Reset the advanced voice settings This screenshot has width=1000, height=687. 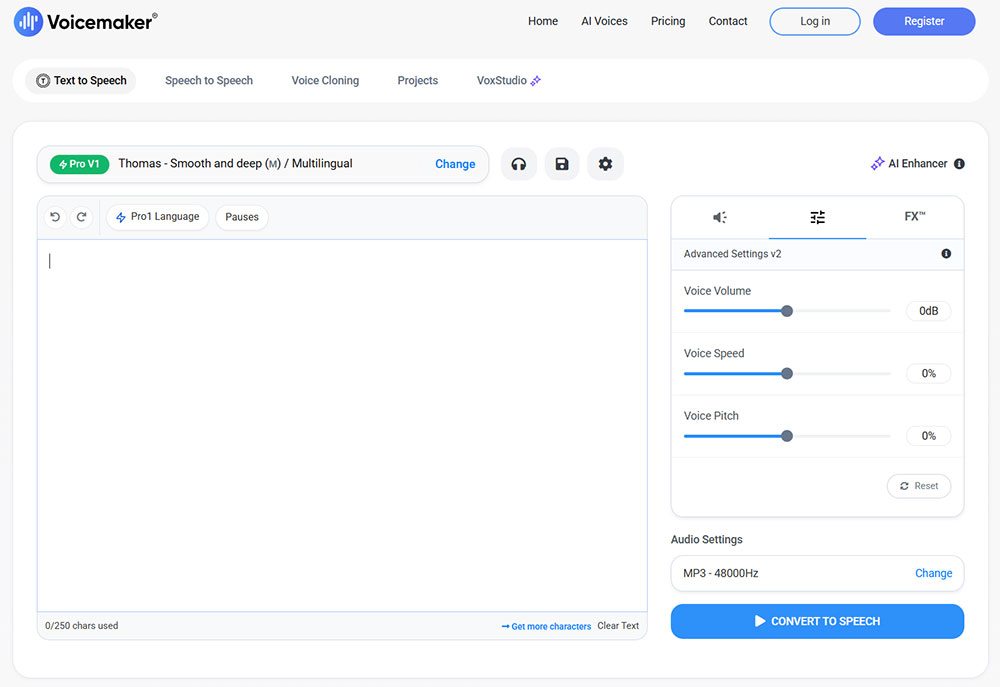(919, 486)
